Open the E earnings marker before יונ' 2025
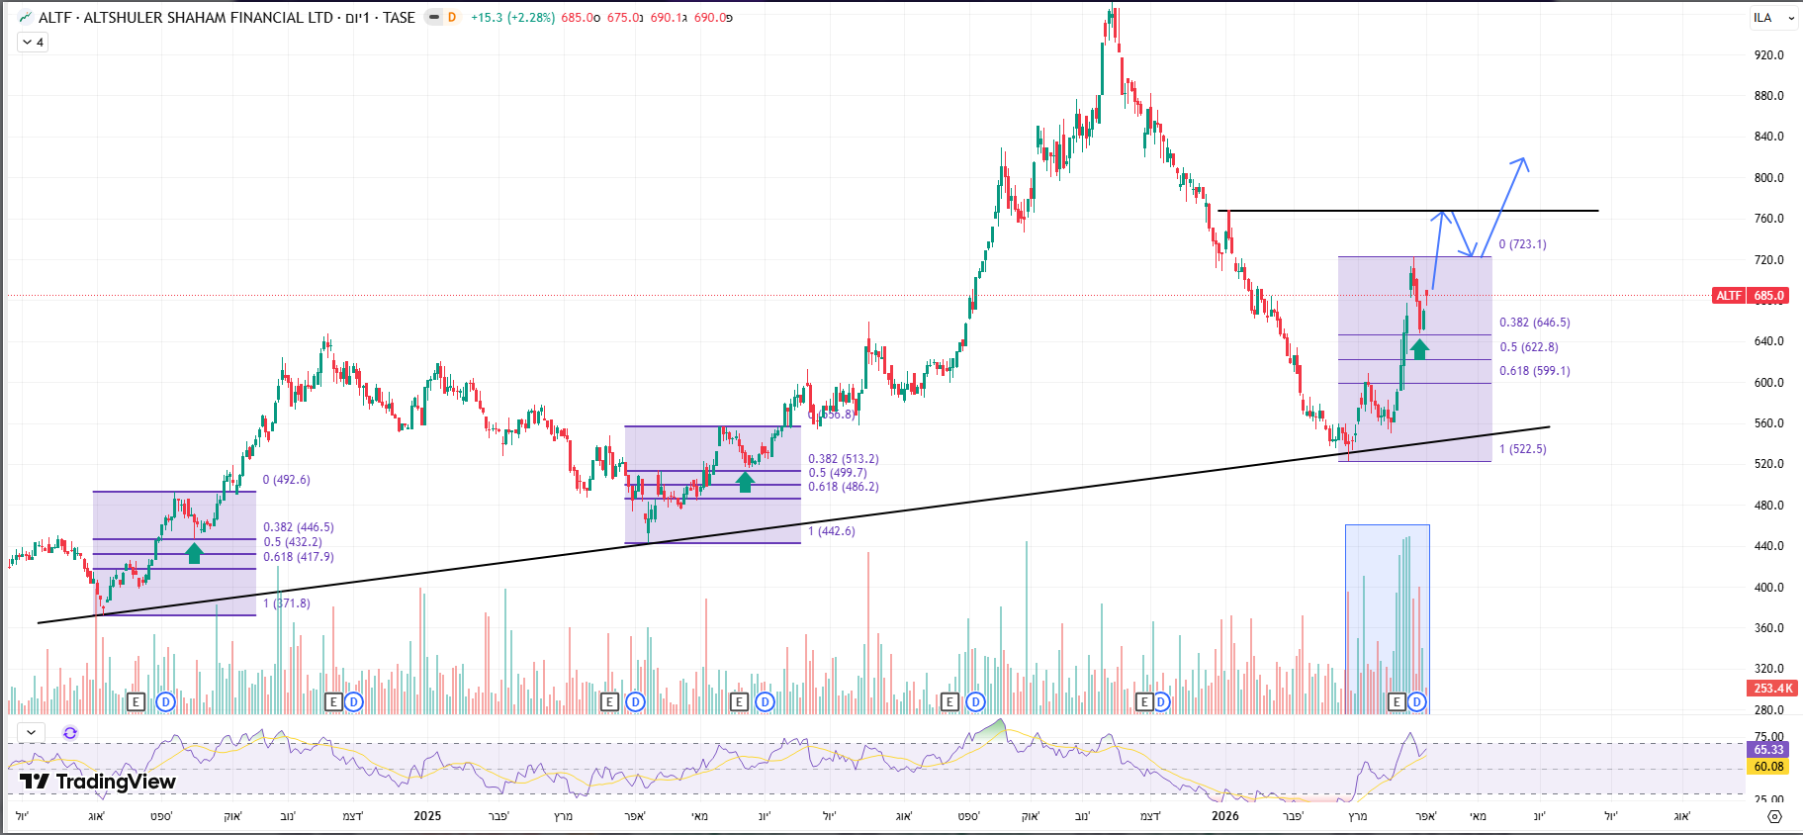 (x=739, y=702)
